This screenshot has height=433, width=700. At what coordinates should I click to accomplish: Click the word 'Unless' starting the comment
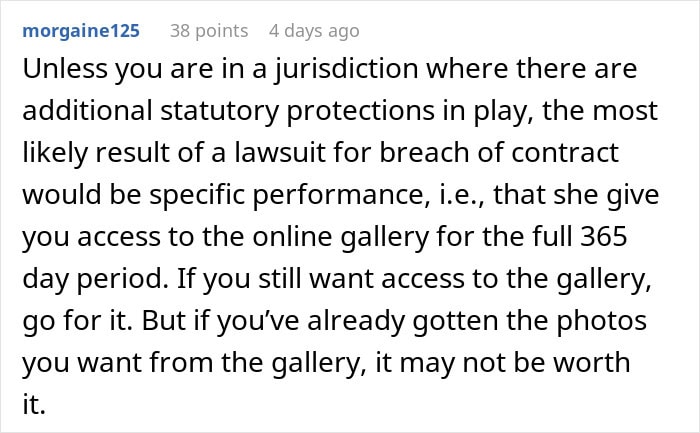click(x=65, y=69)
